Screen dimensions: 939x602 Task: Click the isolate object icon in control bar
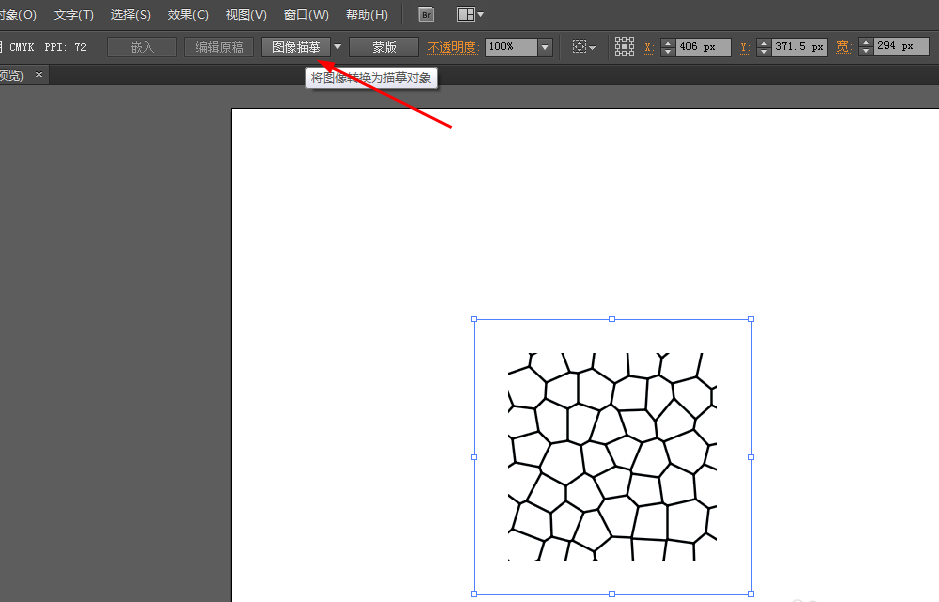(579, 47)
